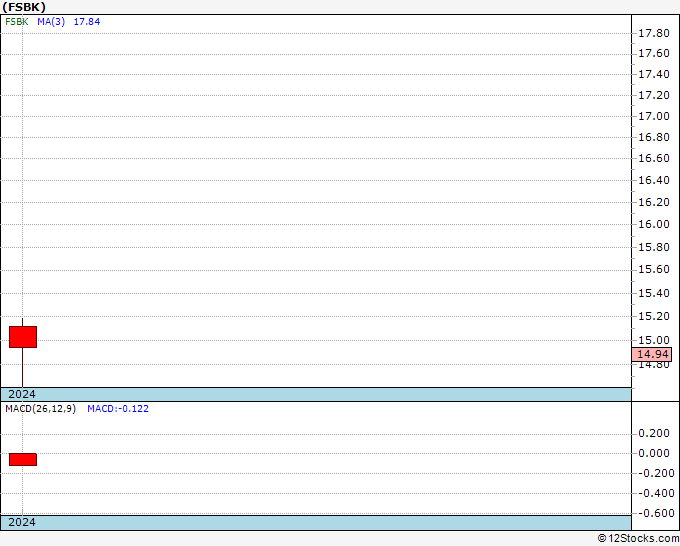Image resolution: width=680 pixels, height=546 pixels.
Task: Click the 16.20 price axis label
Action: tap(654, 203)
